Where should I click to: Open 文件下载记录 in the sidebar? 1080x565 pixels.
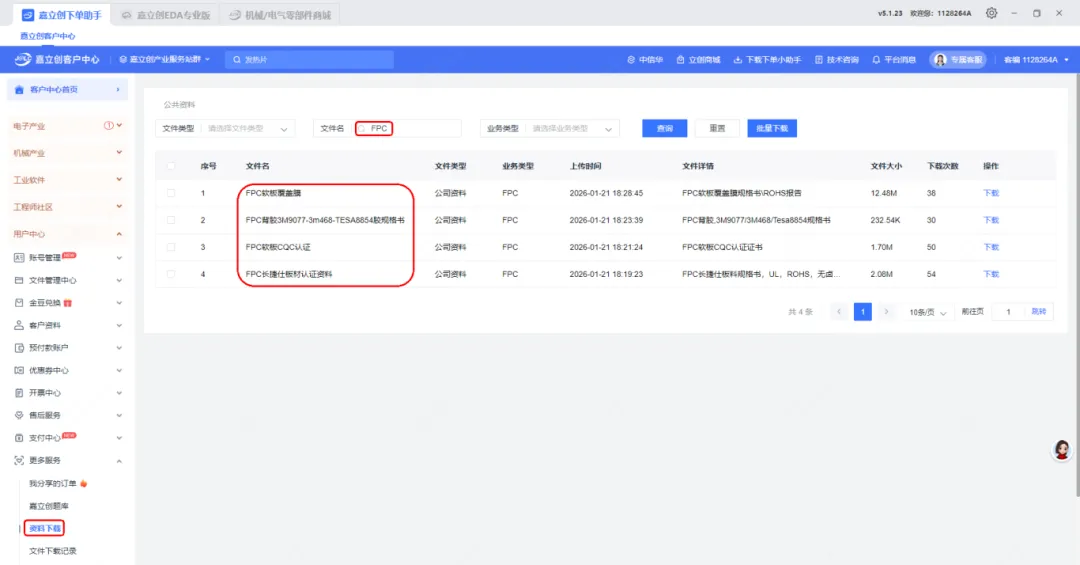52,551
